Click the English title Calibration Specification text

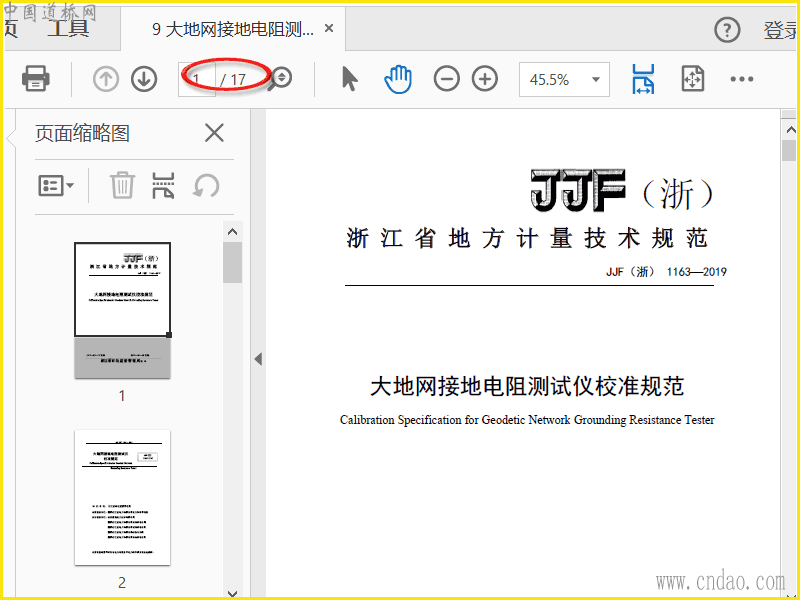pyautogui.click(x=527, y=420)
